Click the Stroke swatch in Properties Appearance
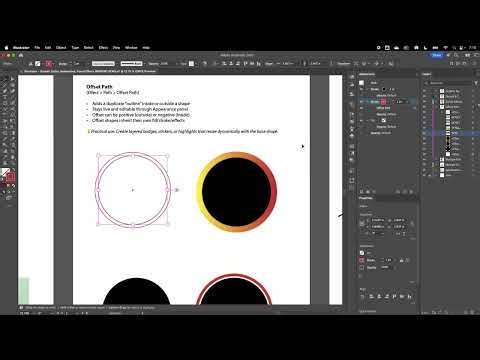The image size is (480, 360). (x=362, y=260)
